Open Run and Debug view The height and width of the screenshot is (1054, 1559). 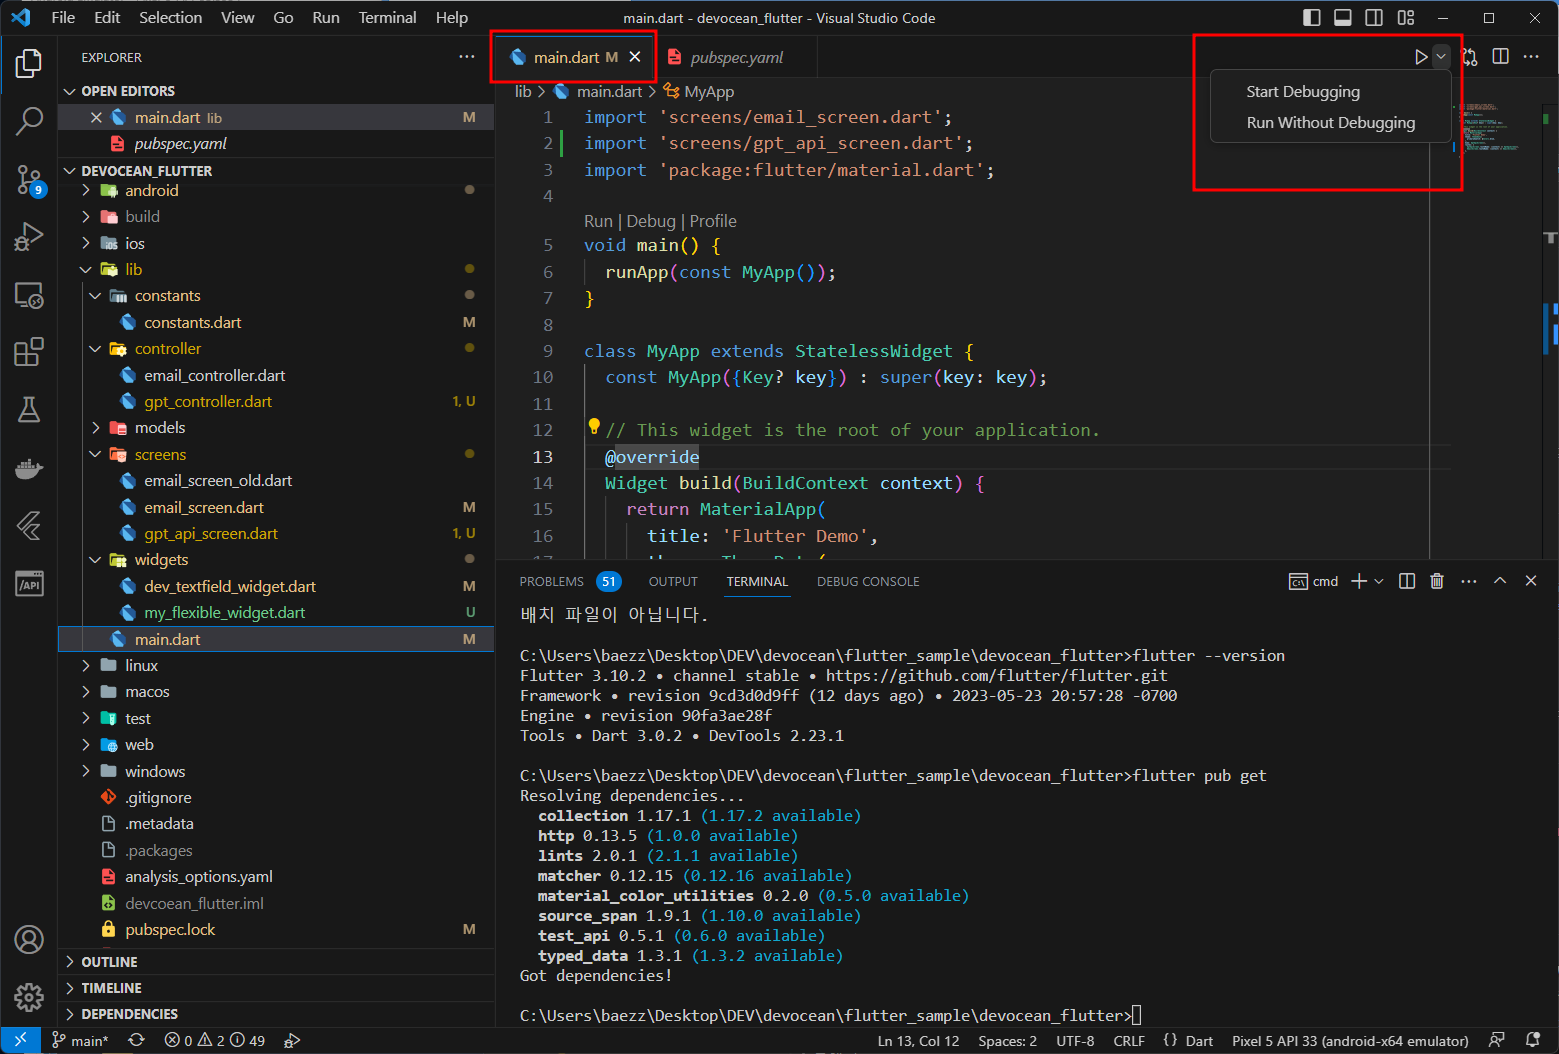(29, 237)
